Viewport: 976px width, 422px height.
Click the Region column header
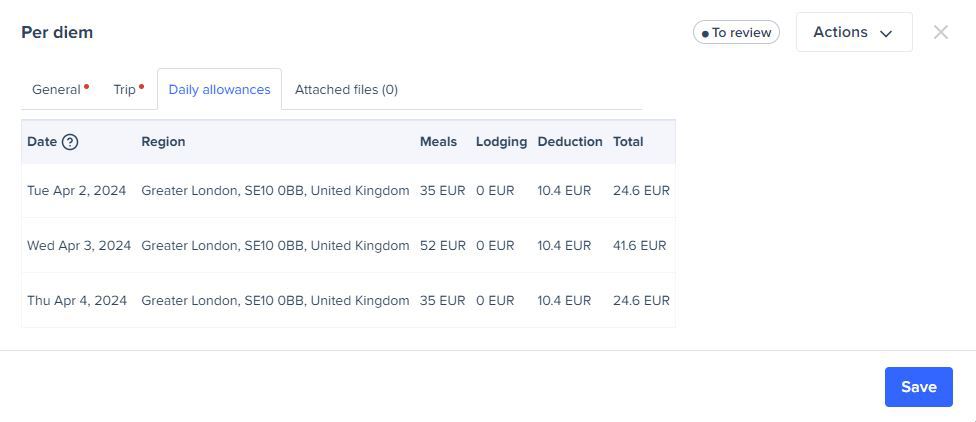pos(163,142)
